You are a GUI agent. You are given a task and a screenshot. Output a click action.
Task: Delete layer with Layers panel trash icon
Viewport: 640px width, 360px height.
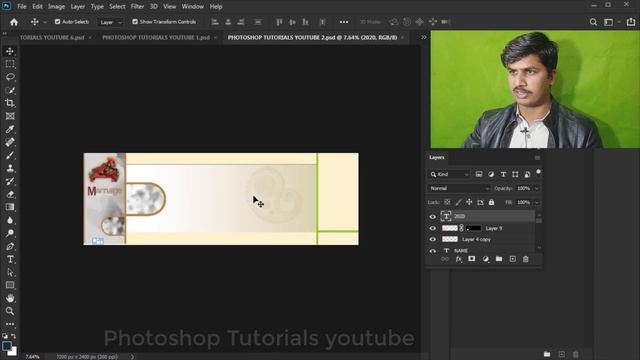pyautogui.click(x=526, y=259)
